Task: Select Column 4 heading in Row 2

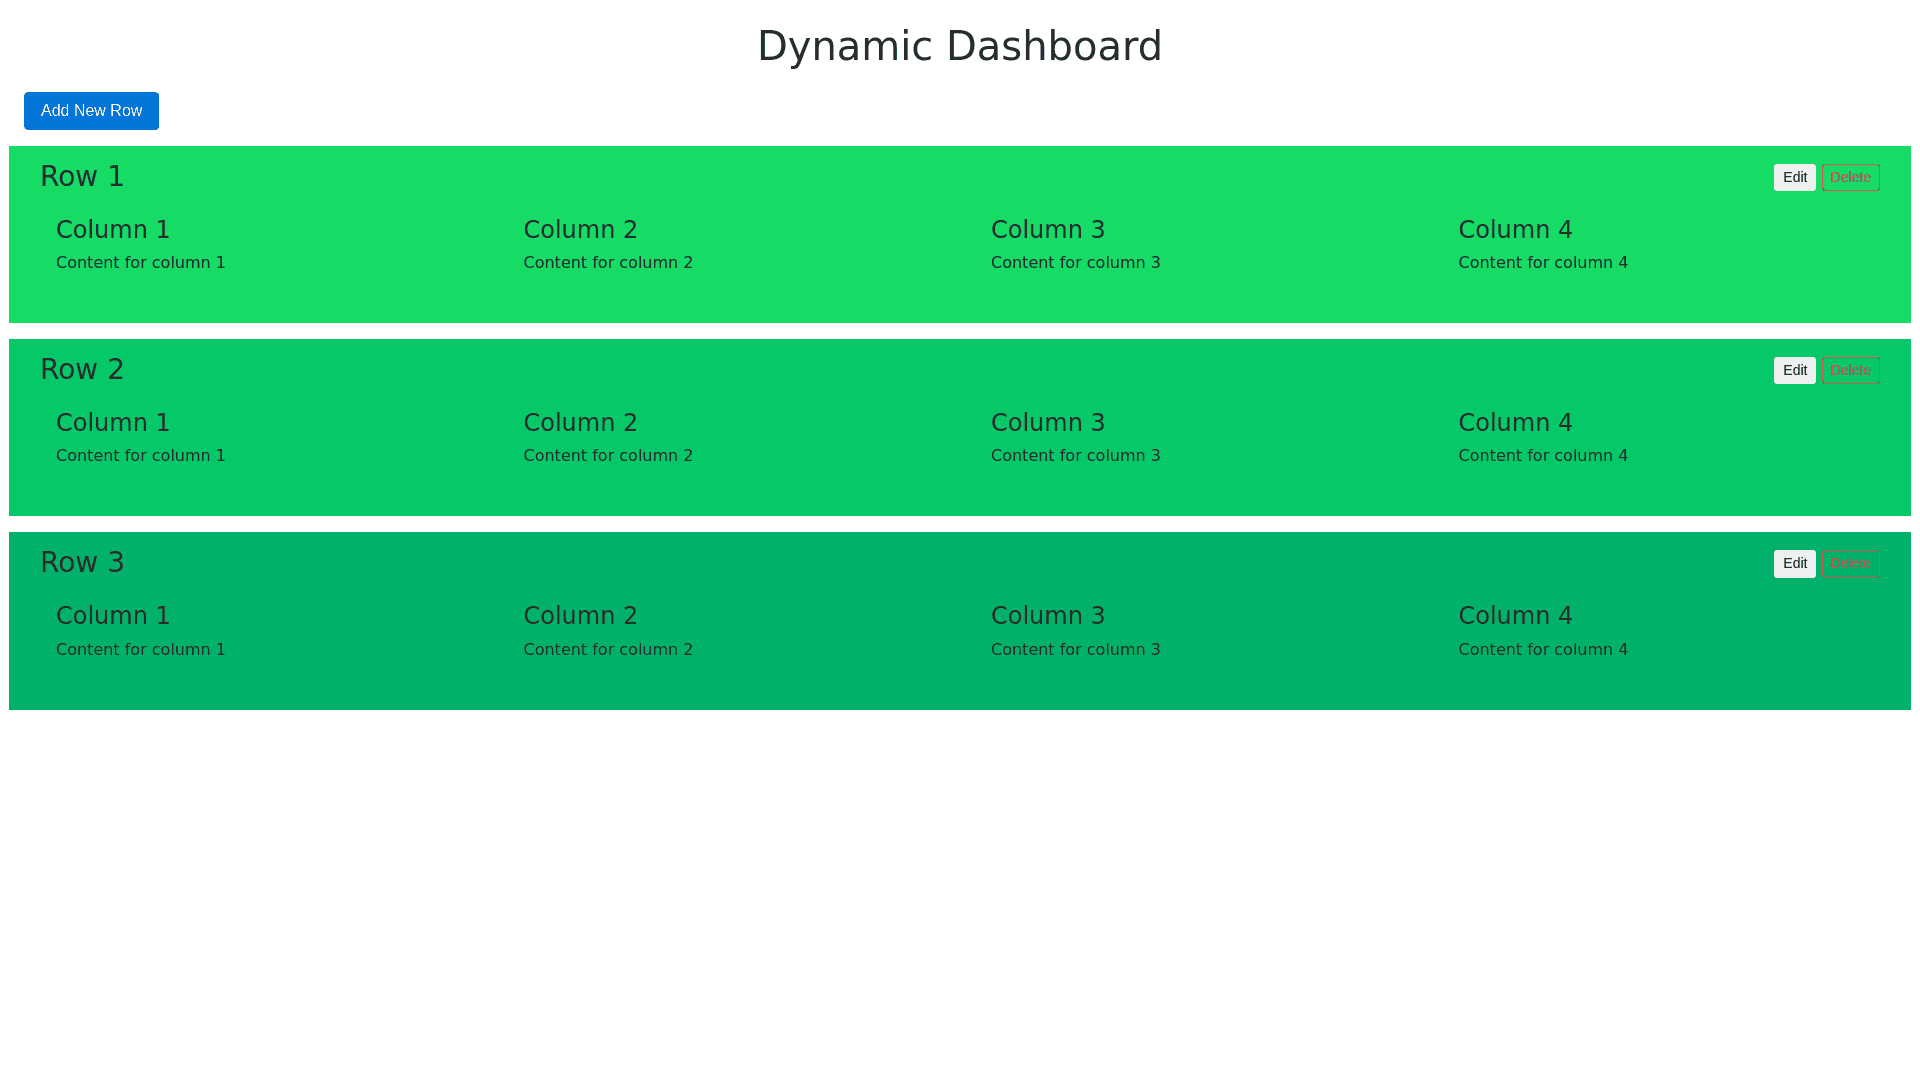Action: pyautogui.click(x=1515, y=423)
